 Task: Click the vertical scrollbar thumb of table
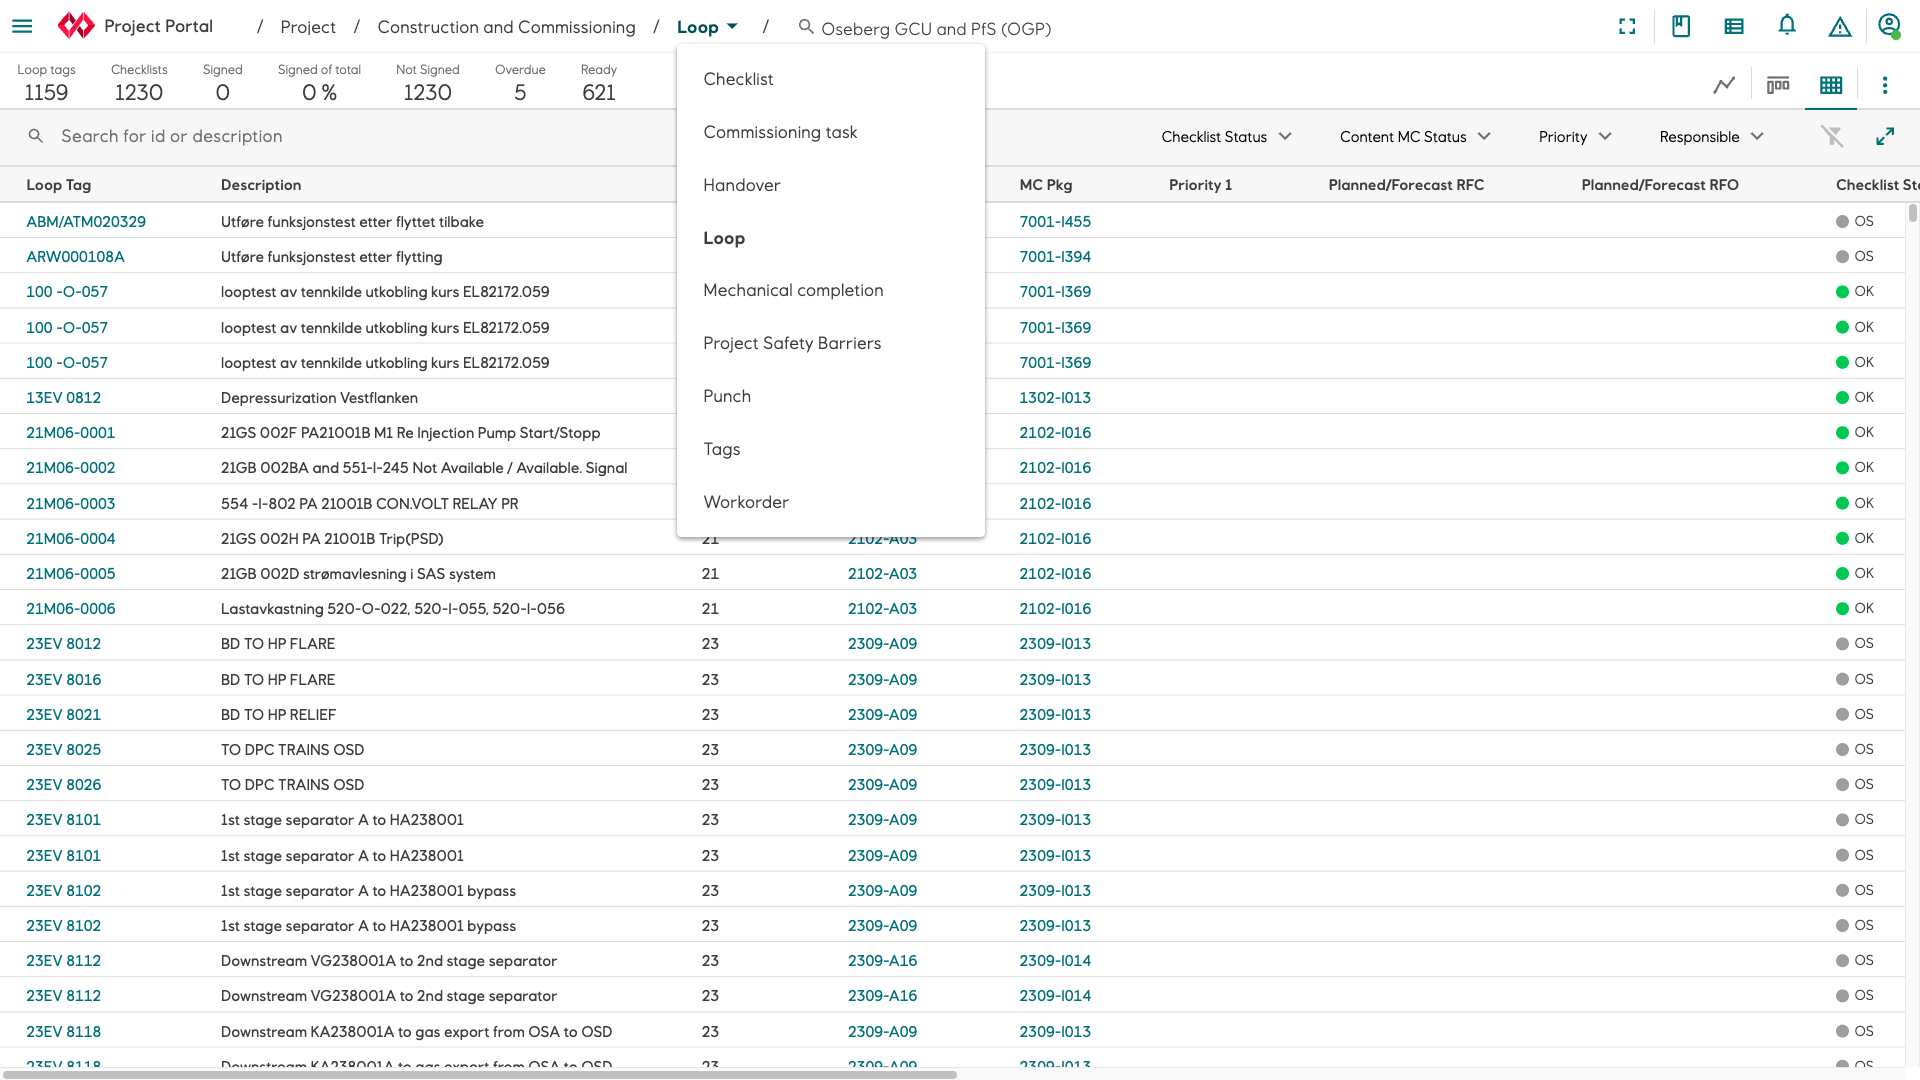pyautogui.click(x=1912, y=213)
